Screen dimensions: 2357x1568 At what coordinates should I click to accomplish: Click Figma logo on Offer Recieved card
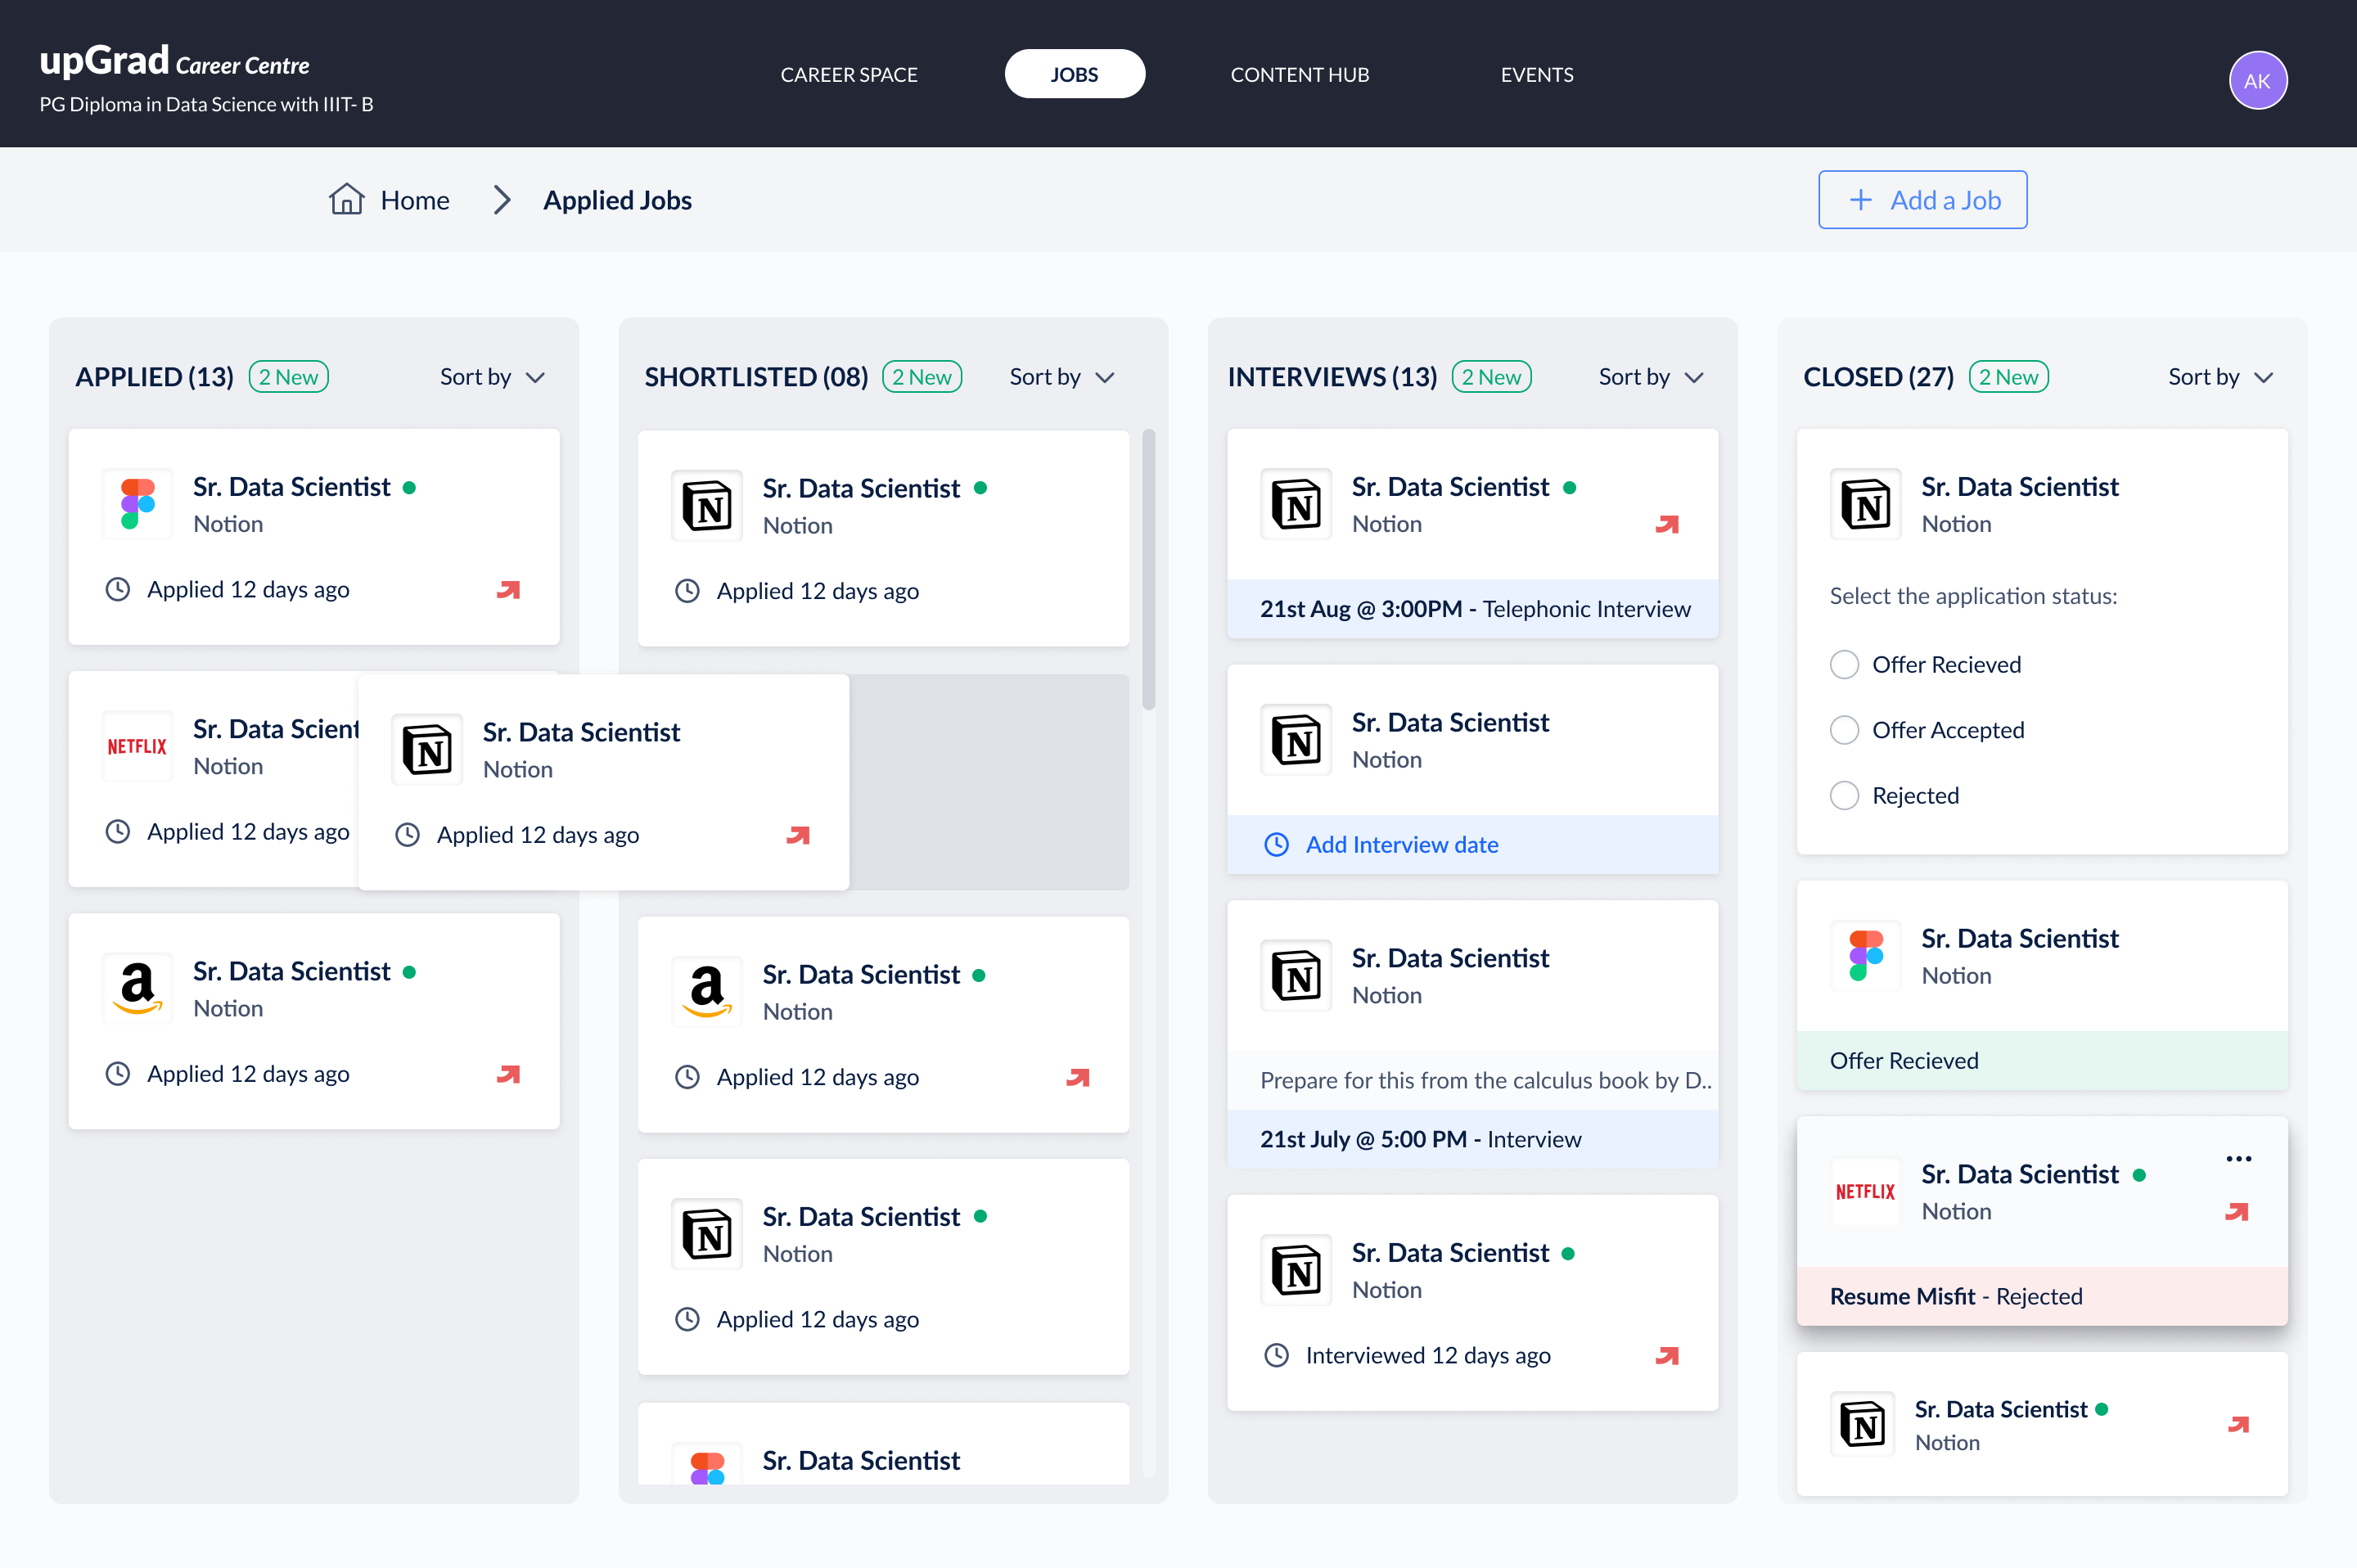(1865, 956)
